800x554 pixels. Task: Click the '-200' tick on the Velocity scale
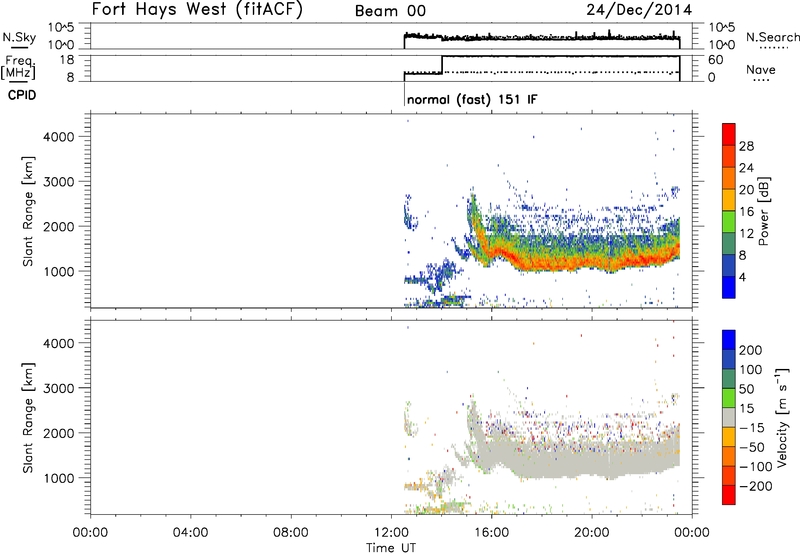click(756, 486)
